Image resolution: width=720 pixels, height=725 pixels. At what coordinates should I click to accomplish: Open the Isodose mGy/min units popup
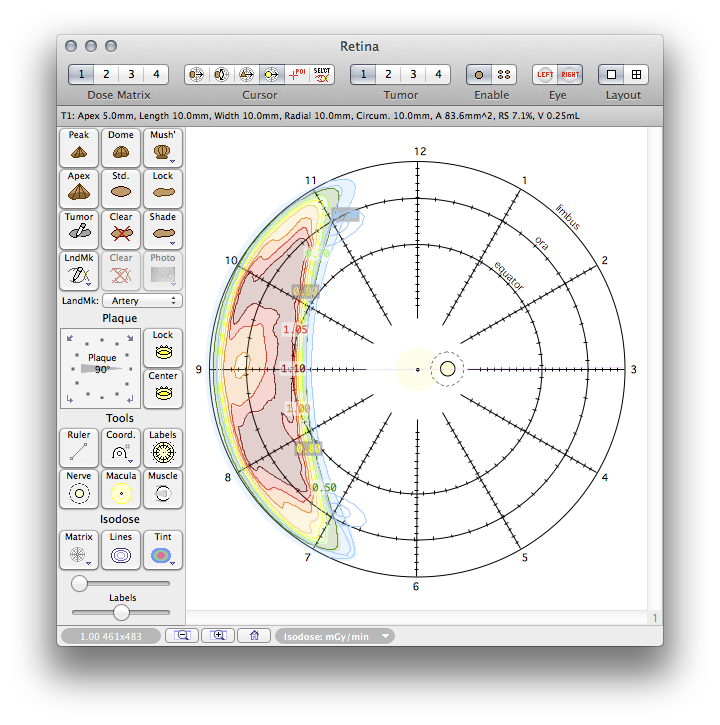click(x=334, y=636)
